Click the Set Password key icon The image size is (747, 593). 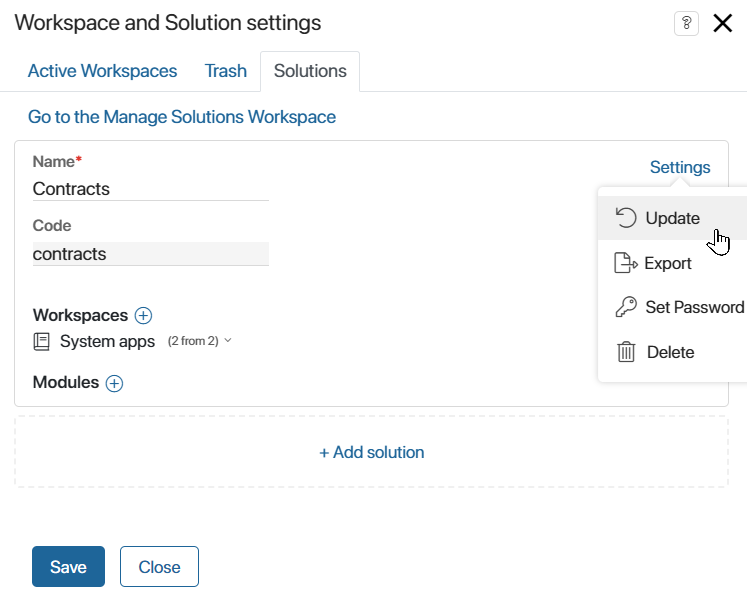pyautogui.click(x=626, y=307)
